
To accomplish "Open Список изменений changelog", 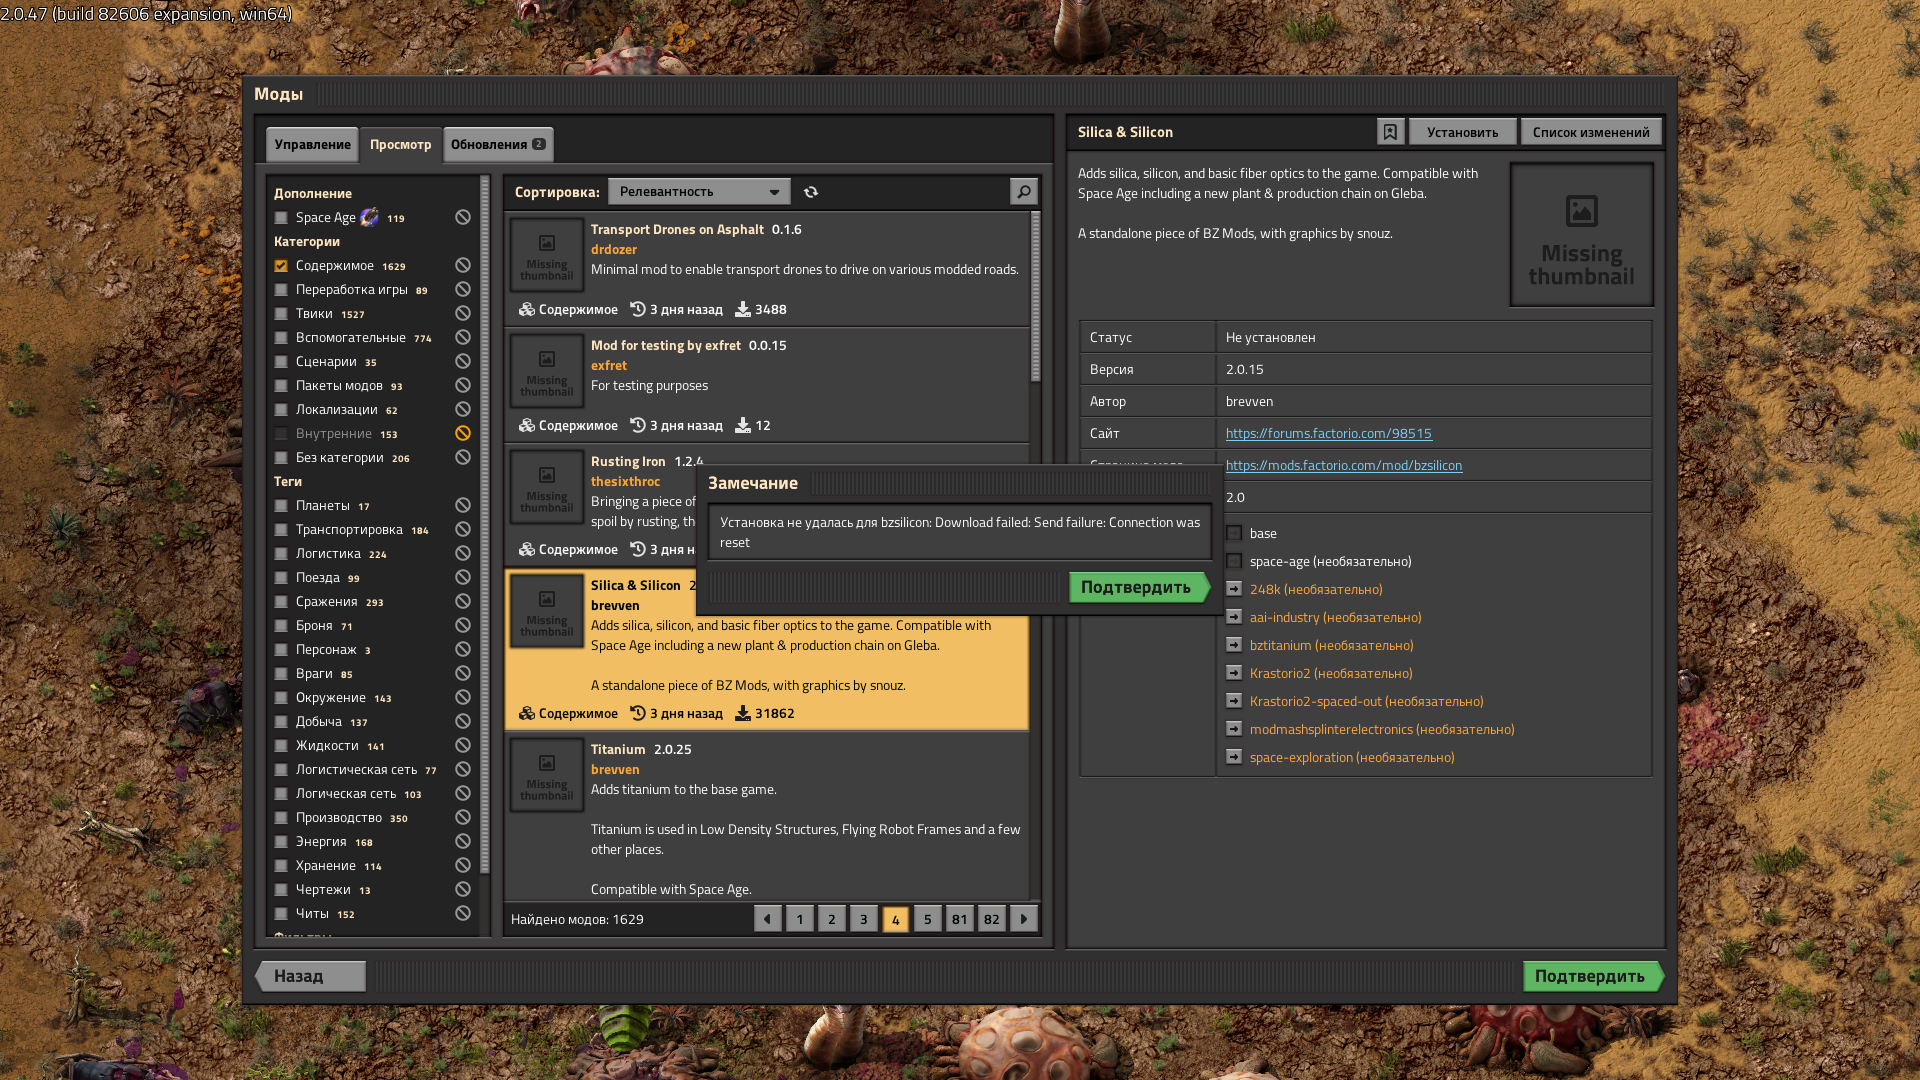I will point(1591,132).
